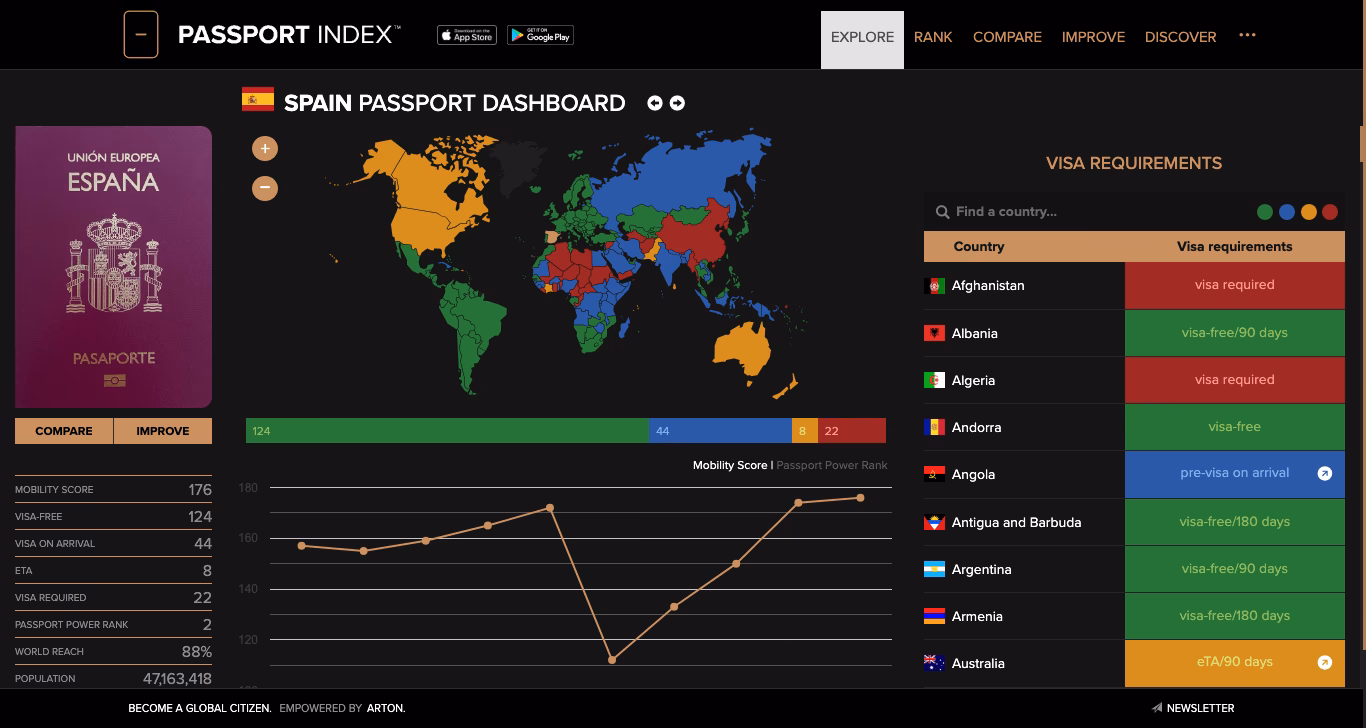Sort by Visa requirements column header

[1234, 246]
